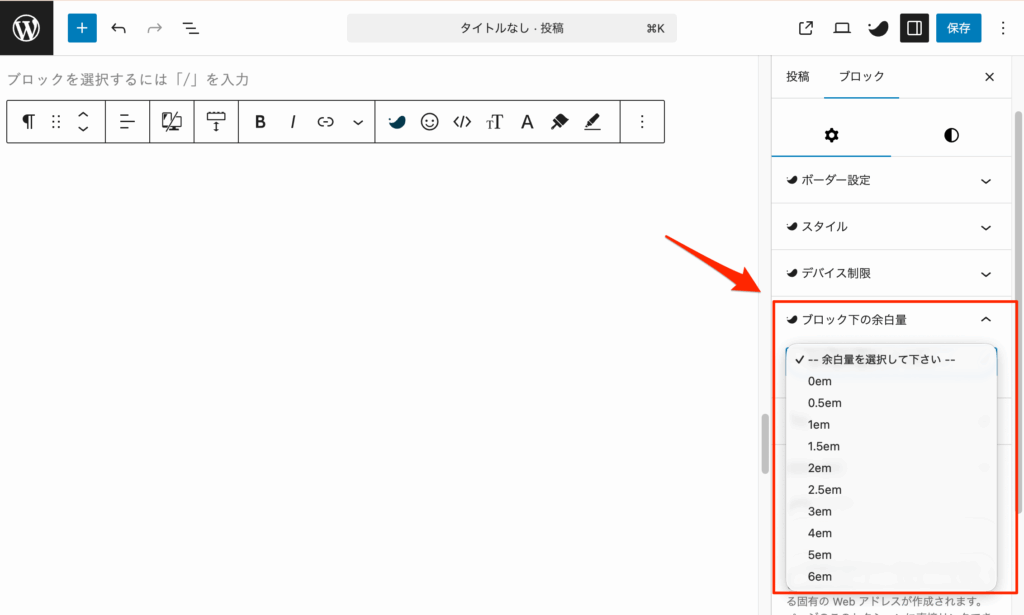Switch to the 投稿 tab
The width and height of the screenshot is (1024, 615).
(797, 77)
